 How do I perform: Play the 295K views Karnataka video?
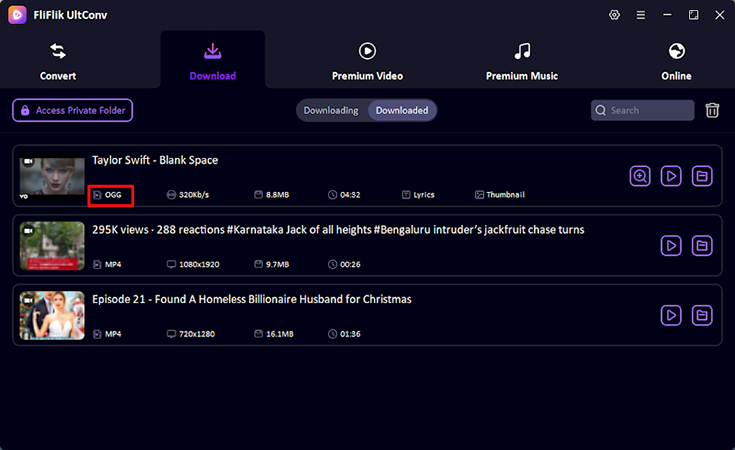[x=671, y=246]
